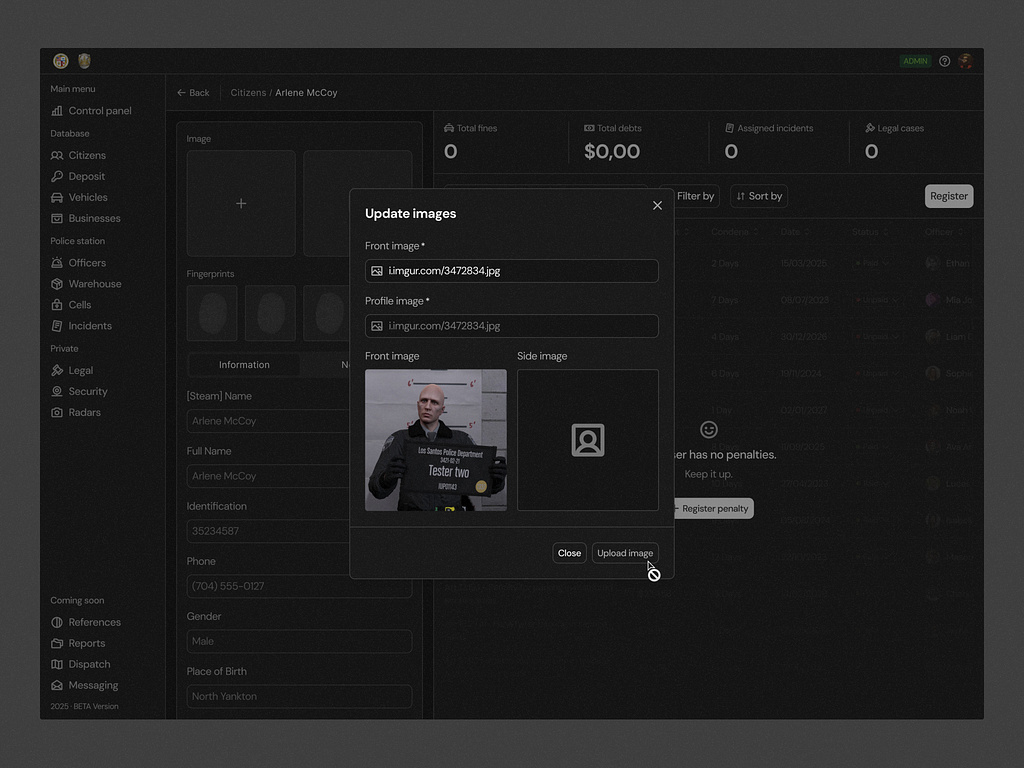Open the Incidents document icon
1024x768 pixels.
click(59, 325)
